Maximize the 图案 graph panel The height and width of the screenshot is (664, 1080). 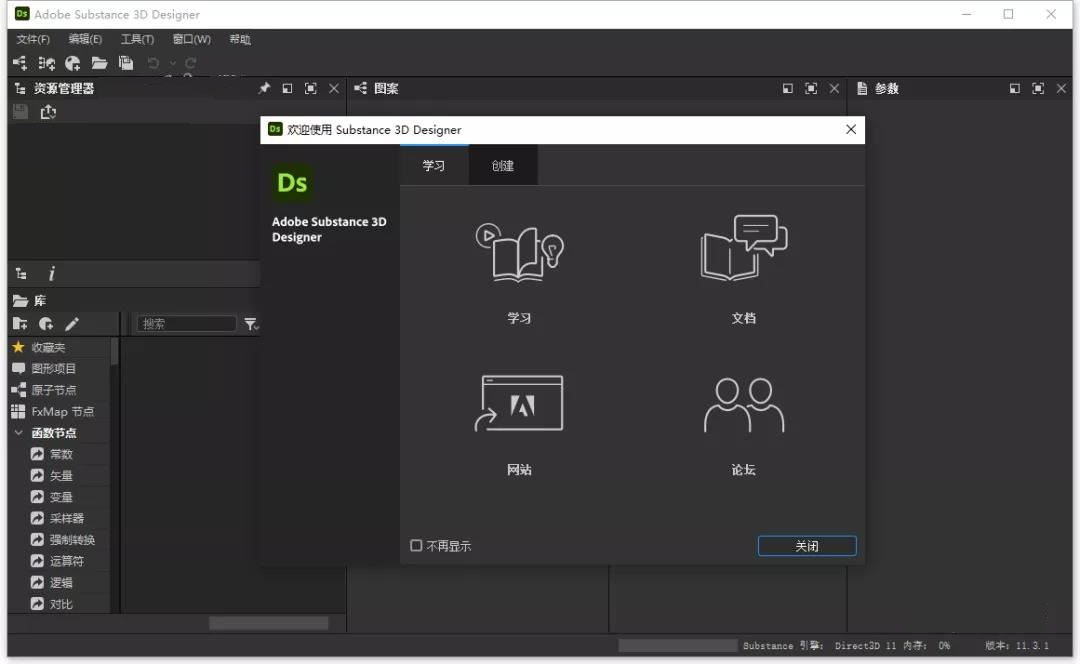(x=811, y=88)
